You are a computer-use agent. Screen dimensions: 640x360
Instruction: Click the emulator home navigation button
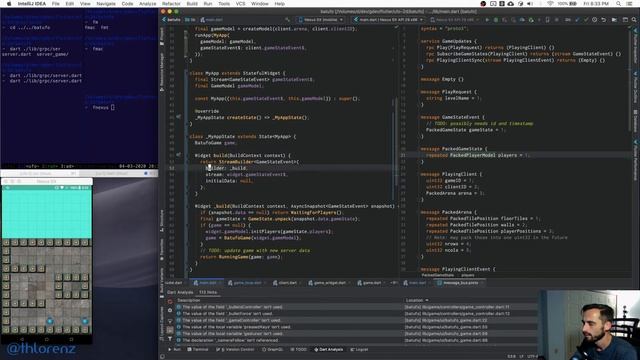coord(47,339)
